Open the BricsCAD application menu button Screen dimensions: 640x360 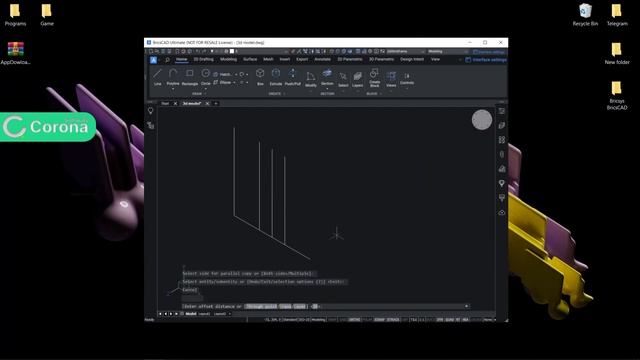point(153,60)
